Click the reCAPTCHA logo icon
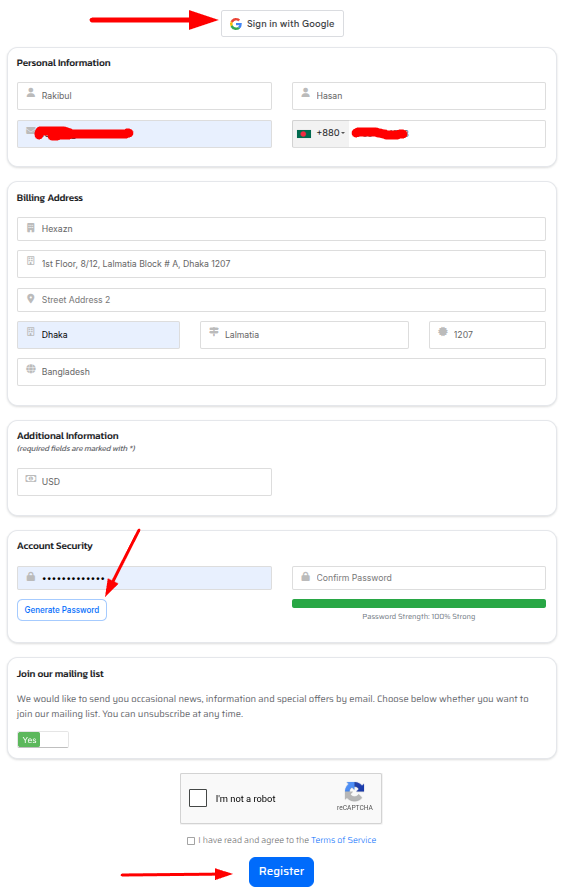The width and height of the screenshot is (566, 889). point(354,791)
